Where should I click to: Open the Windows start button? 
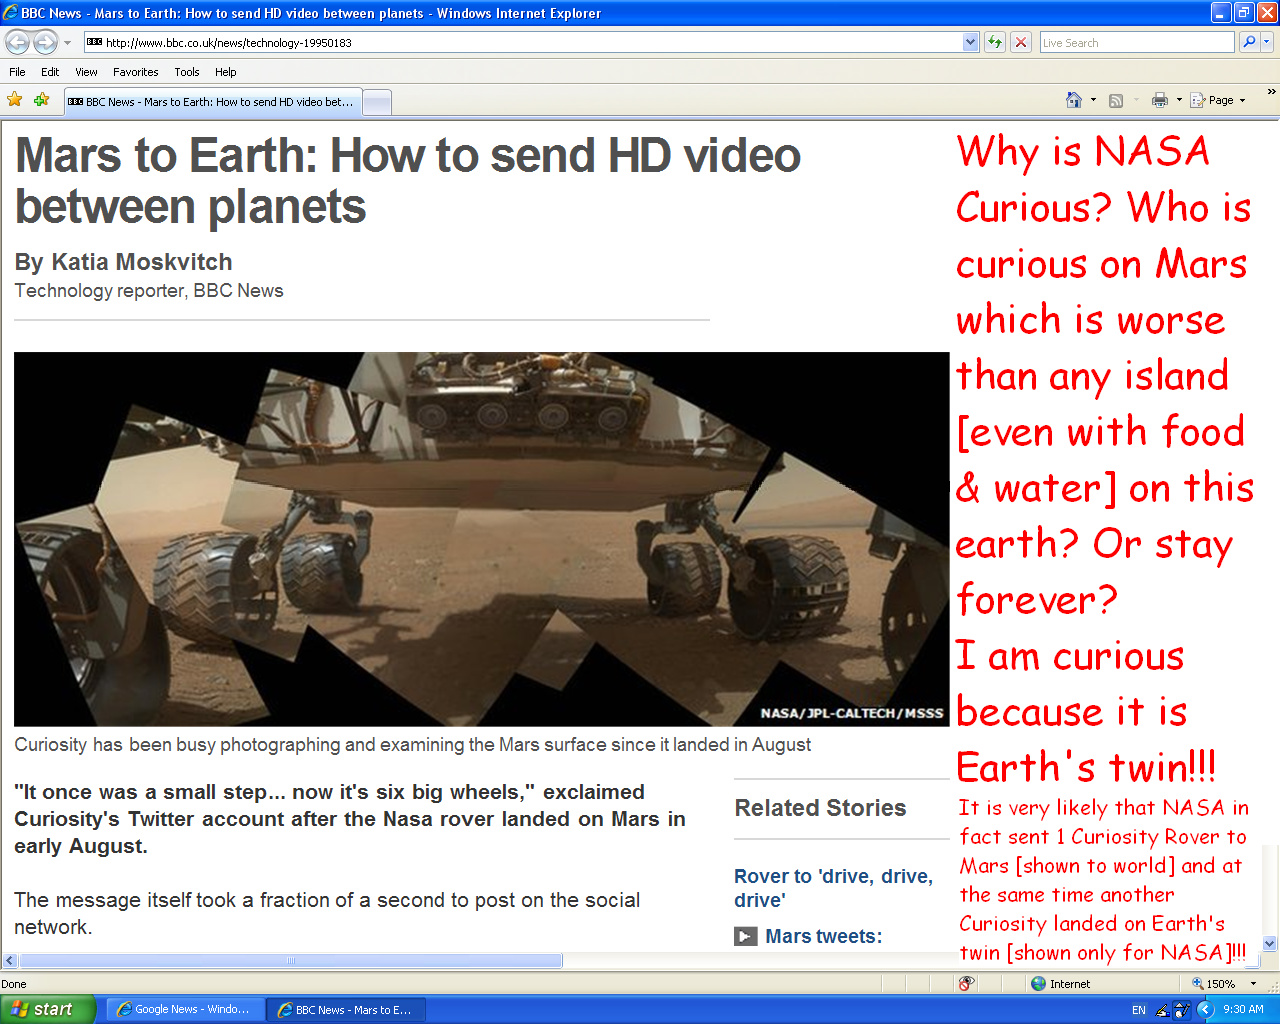(x=48, y=1009)
